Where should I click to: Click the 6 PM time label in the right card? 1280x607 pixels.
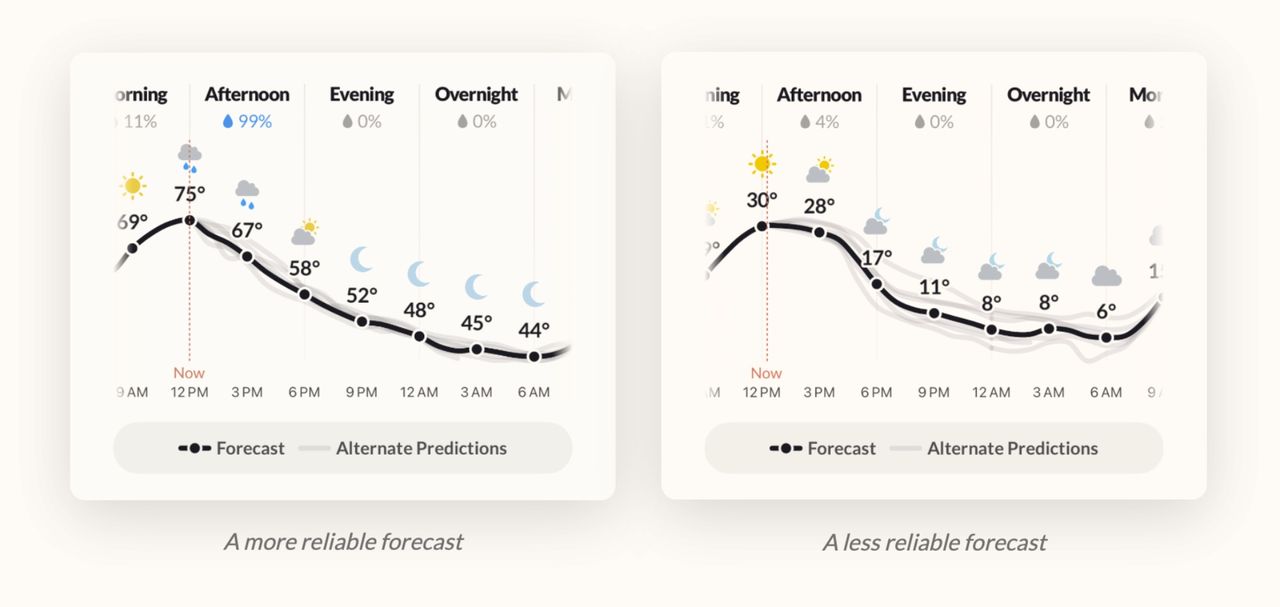[876, 393]
